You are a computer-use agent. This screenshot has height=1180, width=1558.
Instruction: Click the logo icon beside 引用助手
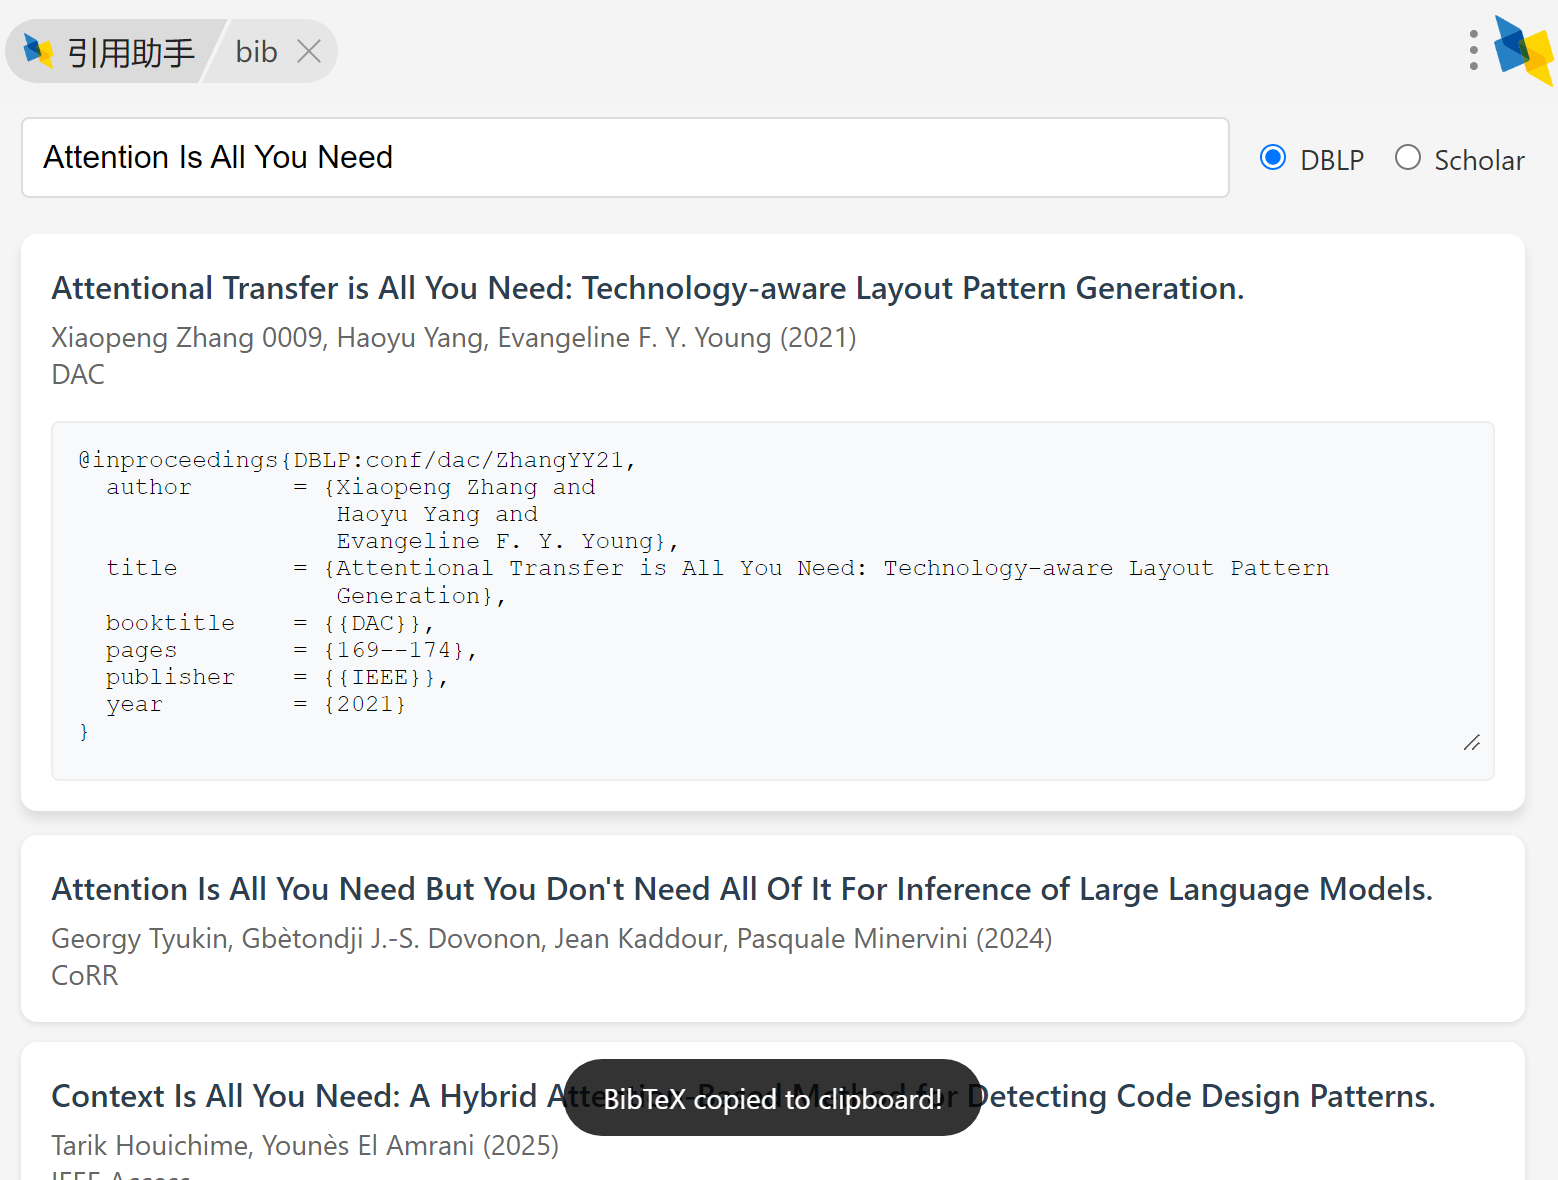pyautogui.click(x=38, y=51)
